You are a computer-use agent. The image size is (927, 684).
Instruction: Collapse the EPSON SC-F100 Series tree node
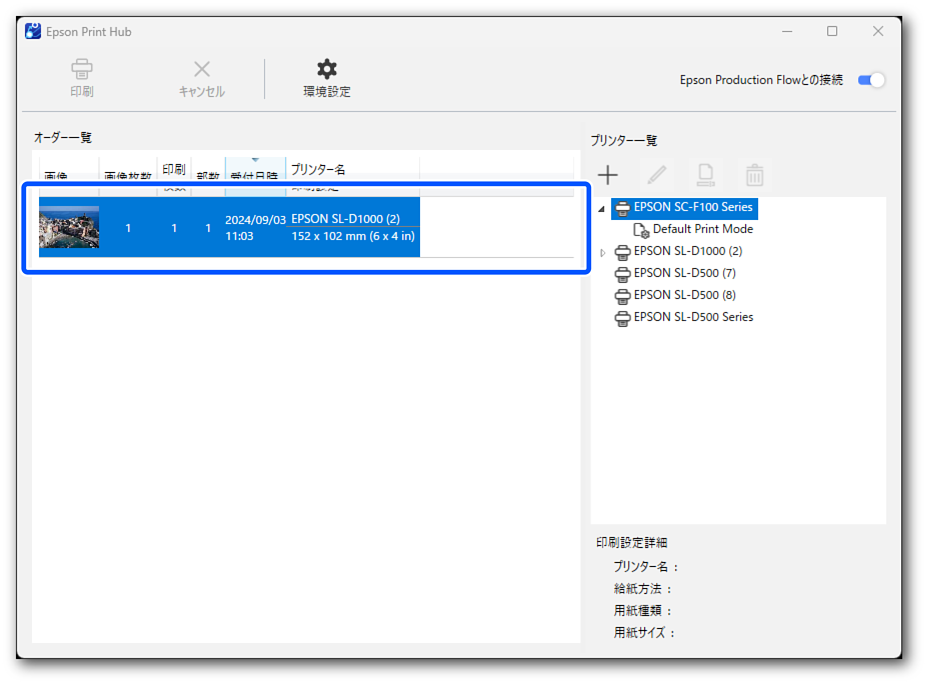602,208
